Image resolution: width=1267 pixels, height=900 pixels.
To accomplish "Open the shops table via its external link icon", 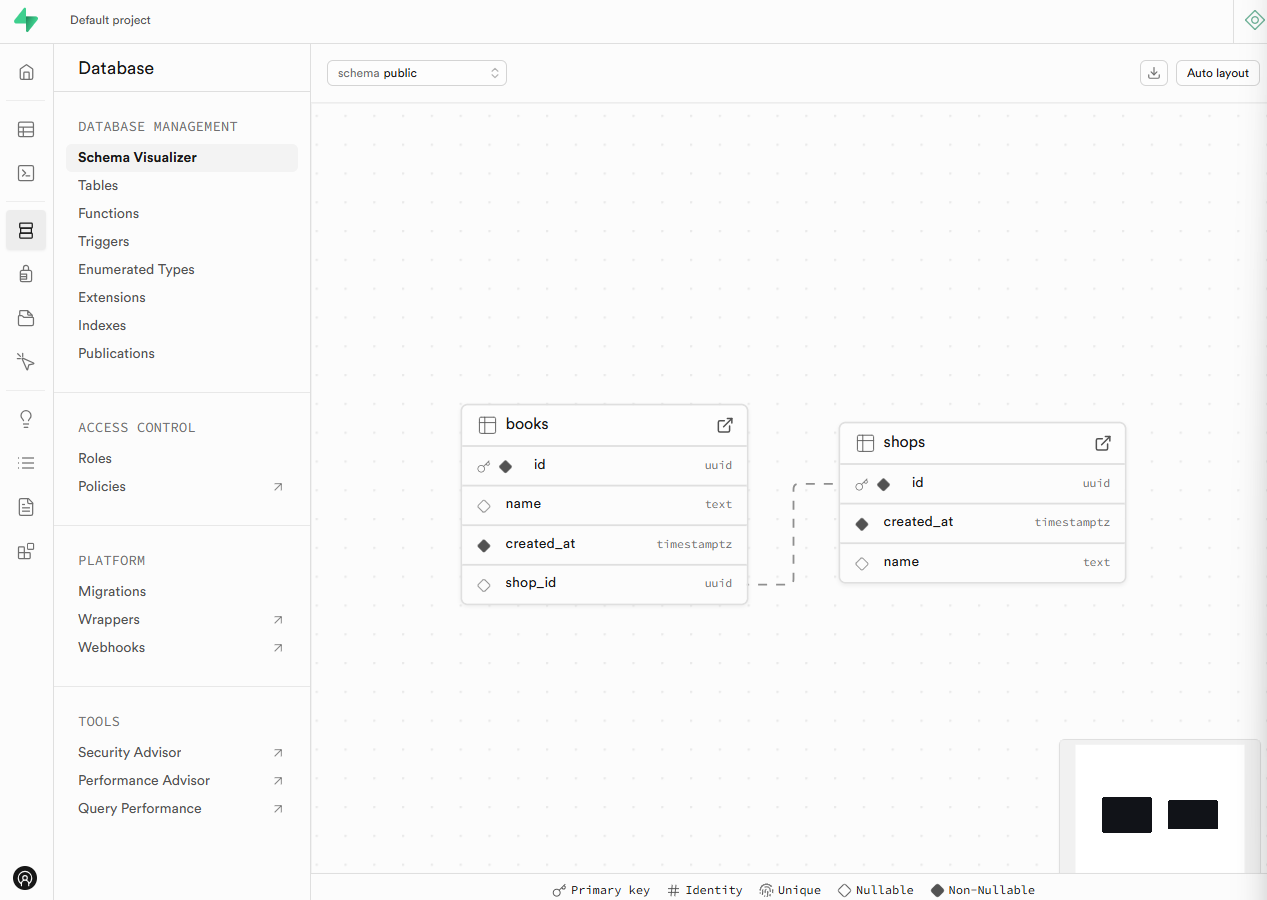I will point(1102,443).
